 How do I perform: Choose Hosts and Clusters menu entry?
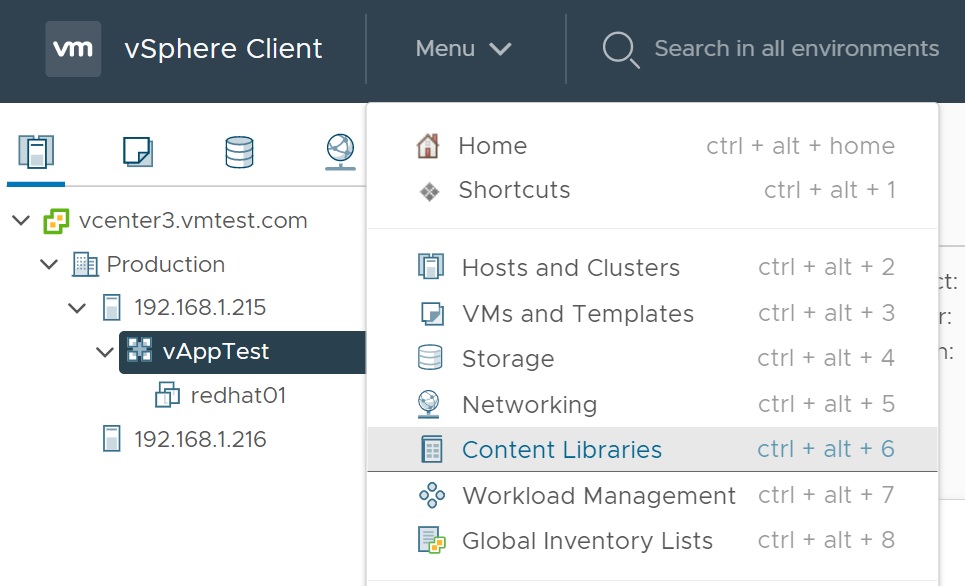coord(652,267)
